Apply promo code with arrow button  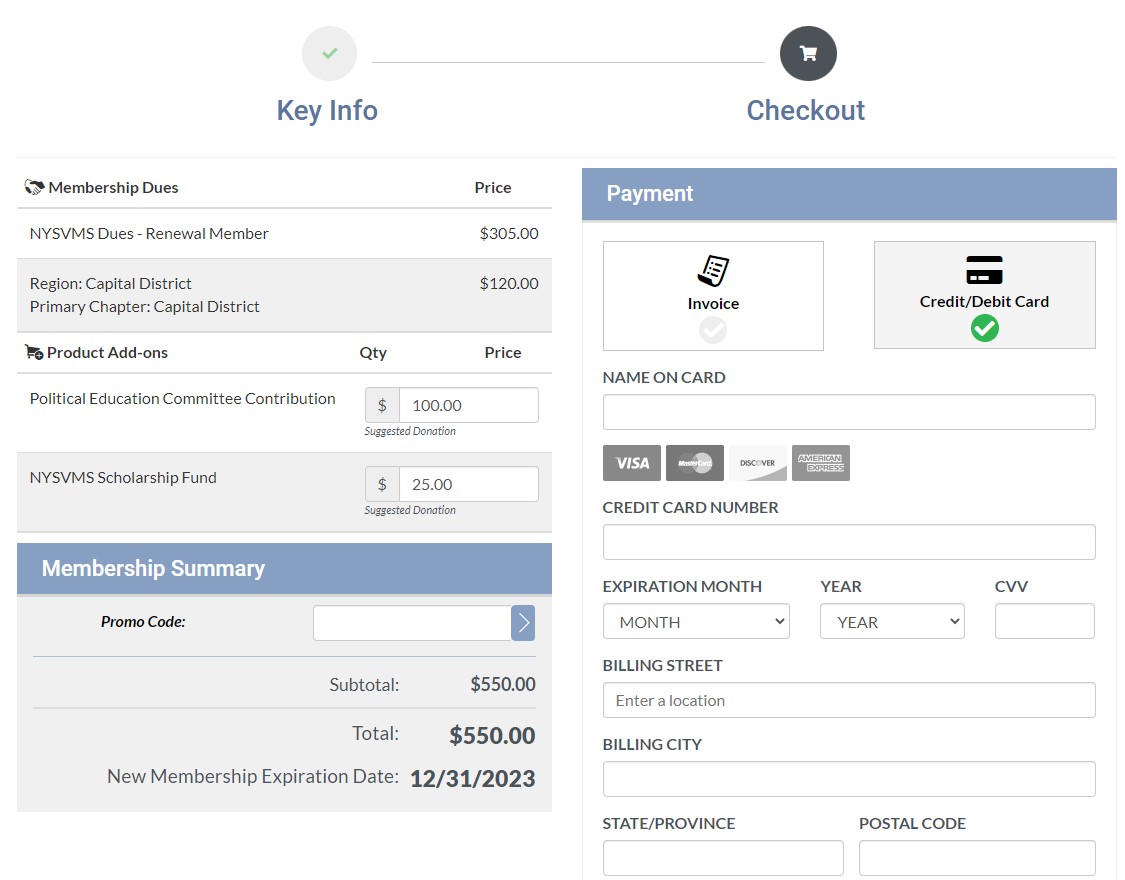[x=523, y=623]
